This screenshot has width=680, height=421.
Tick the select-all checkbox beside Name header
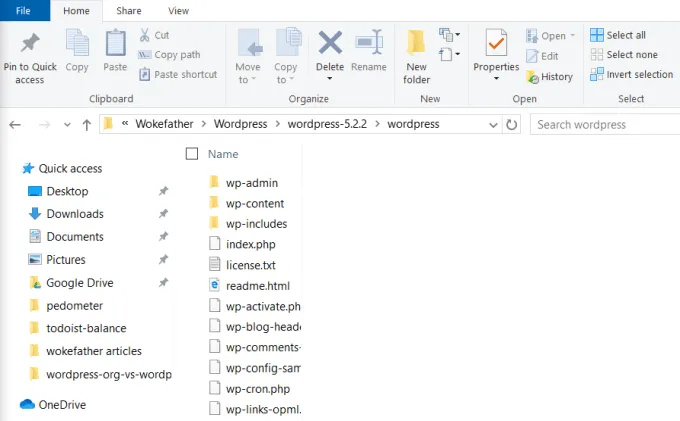[192, 154]
